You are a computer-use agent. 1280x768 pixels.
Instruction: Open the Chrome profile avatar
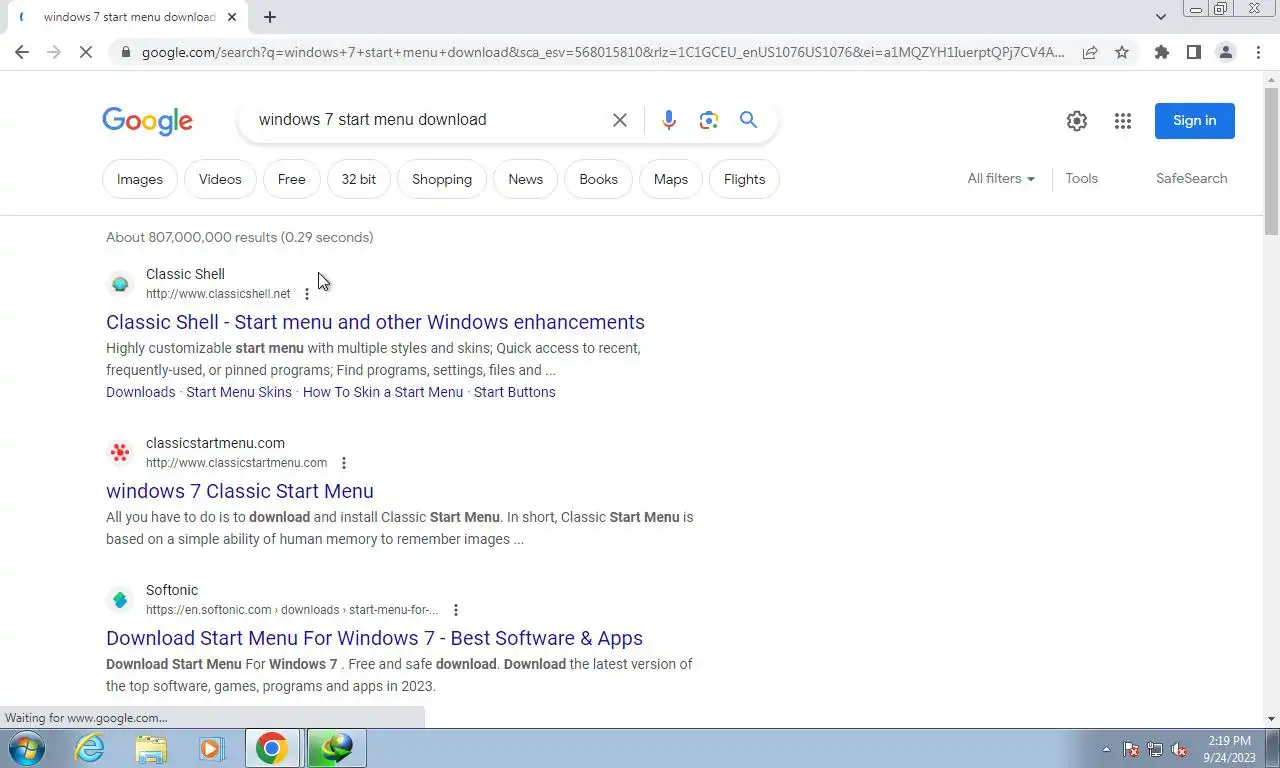1225,52
